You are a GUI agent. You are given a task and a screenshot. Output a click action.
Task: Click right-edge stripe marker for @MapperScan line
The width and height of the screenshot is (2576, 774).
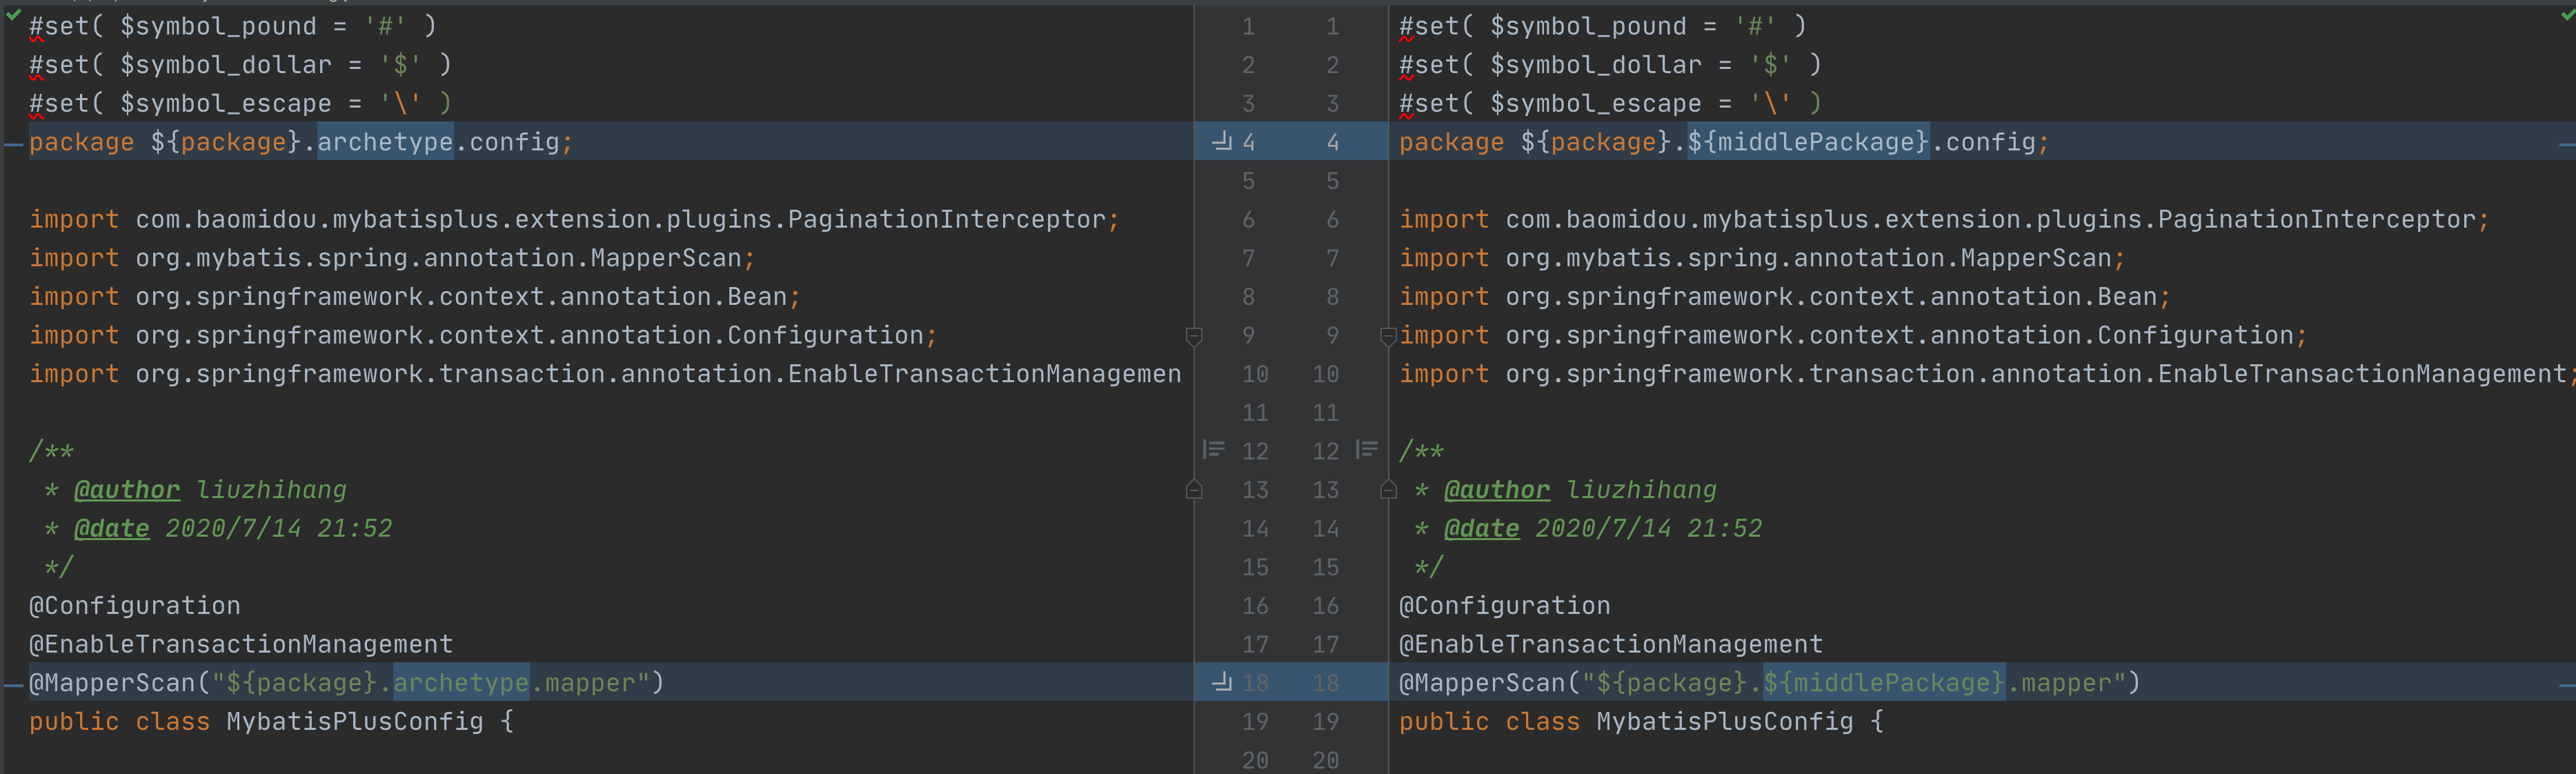pos(2567,686)
